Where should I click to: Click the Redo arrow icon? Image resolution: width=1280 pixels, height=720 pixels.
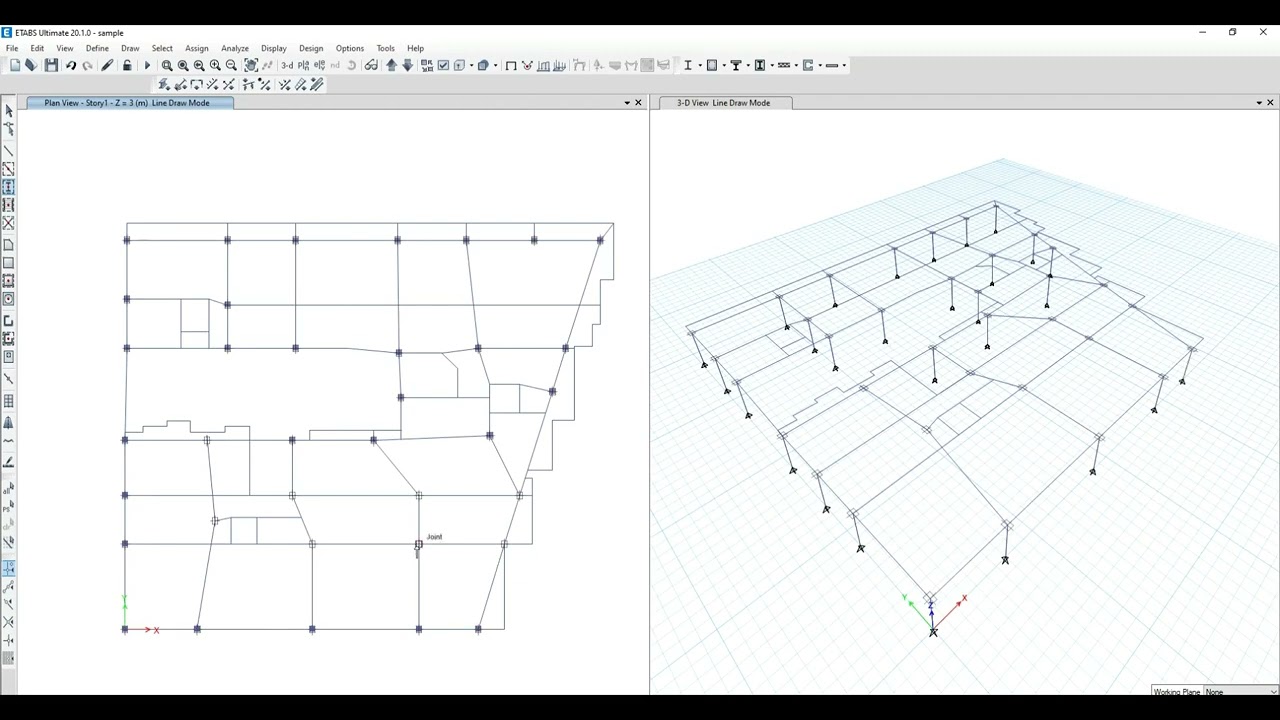(87, 65)
